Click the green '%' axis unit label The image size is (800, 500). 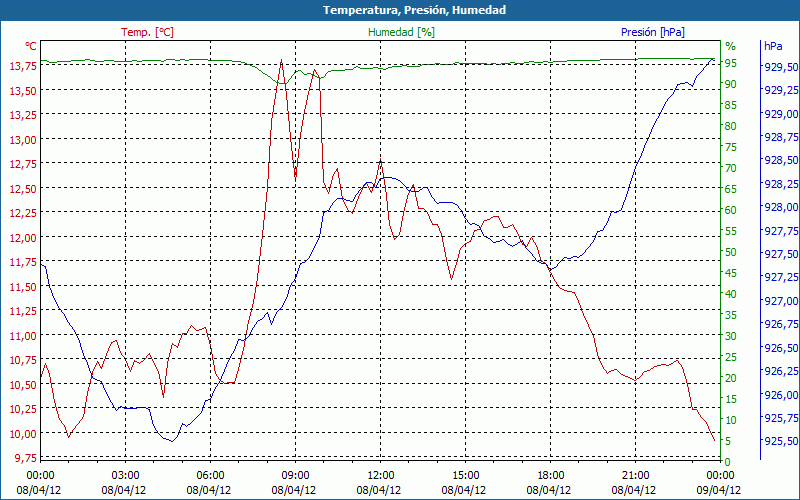[731, 46]
